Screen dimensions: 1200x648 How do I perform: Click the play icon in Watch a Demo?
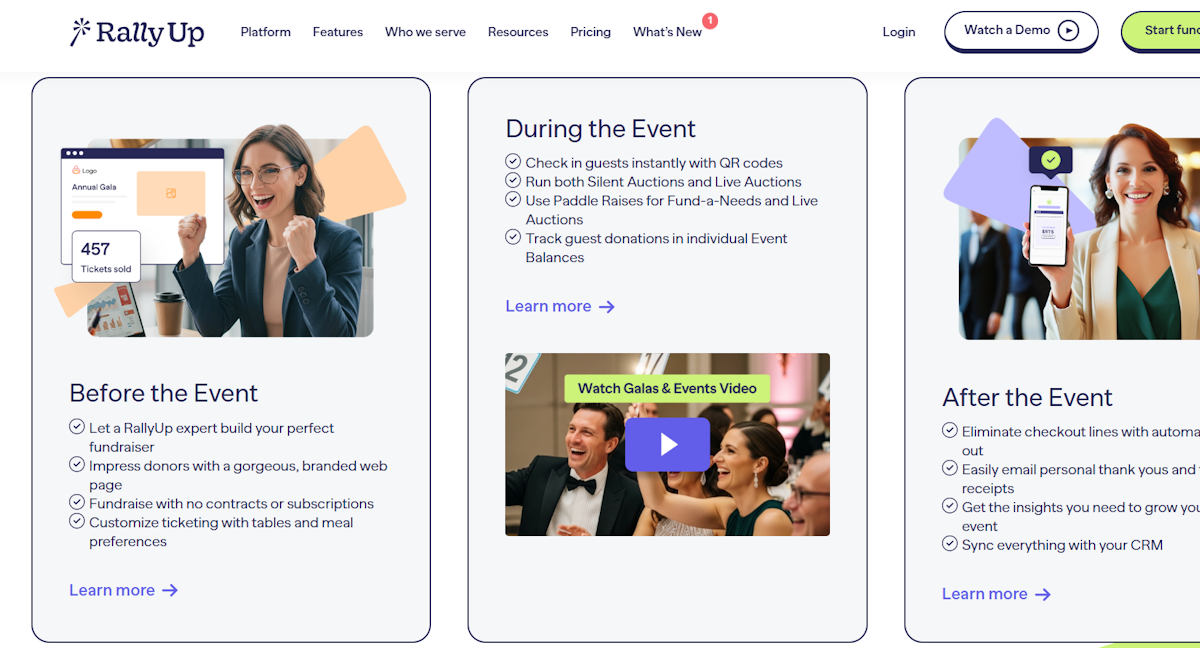[1068, 30]
